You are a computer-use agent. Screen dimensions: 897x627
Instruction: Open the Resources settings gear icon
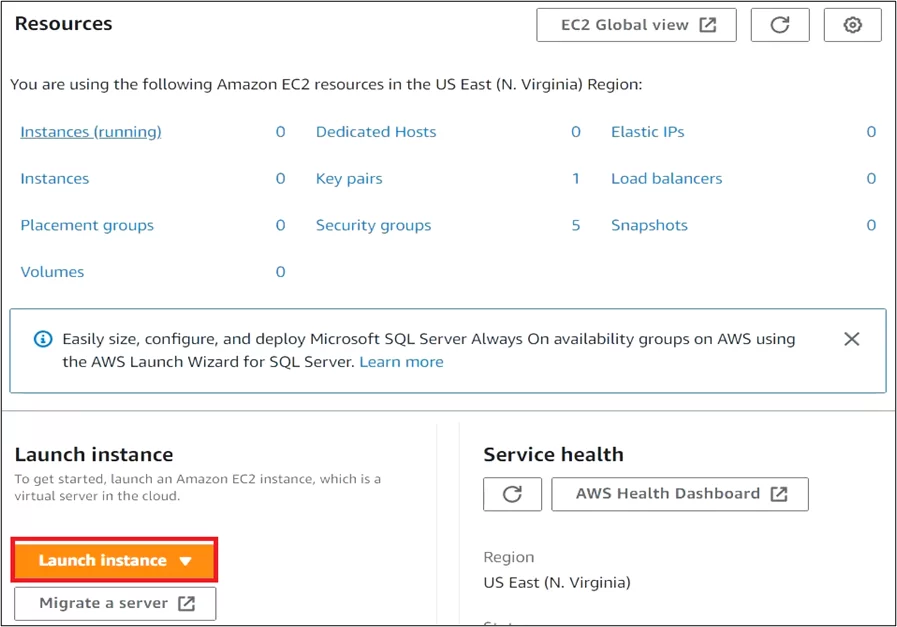852,25
